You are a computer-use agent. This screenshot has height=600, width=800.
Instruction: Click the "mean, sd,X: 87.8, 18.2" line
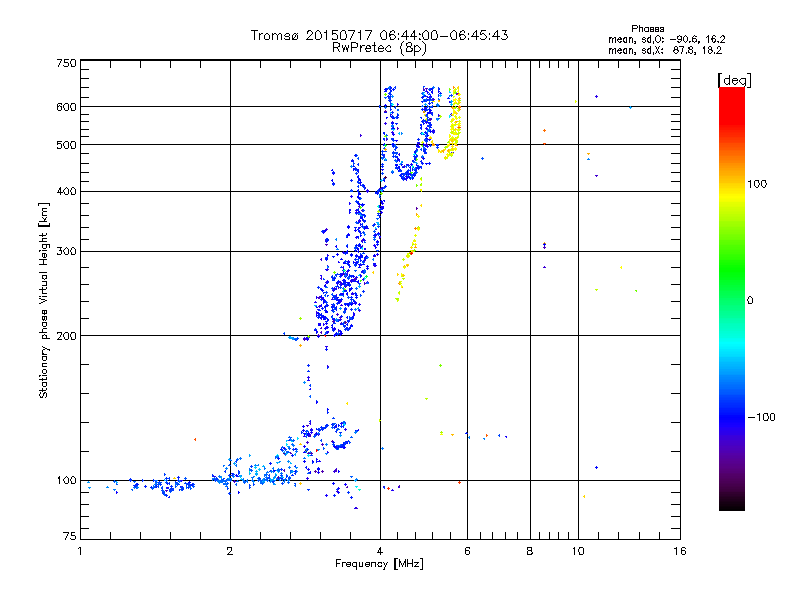click(x=665, y=50)
